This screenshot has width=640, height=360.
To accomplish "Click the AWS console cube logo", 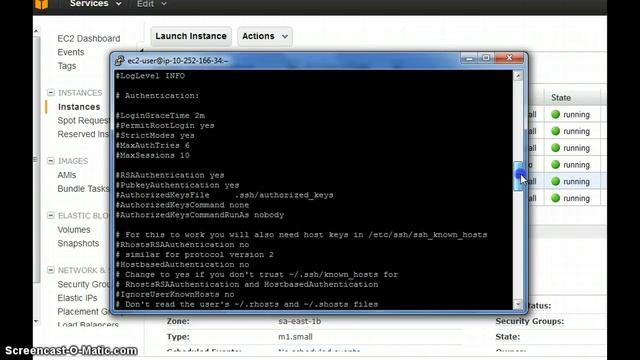I will pos(41,4).
